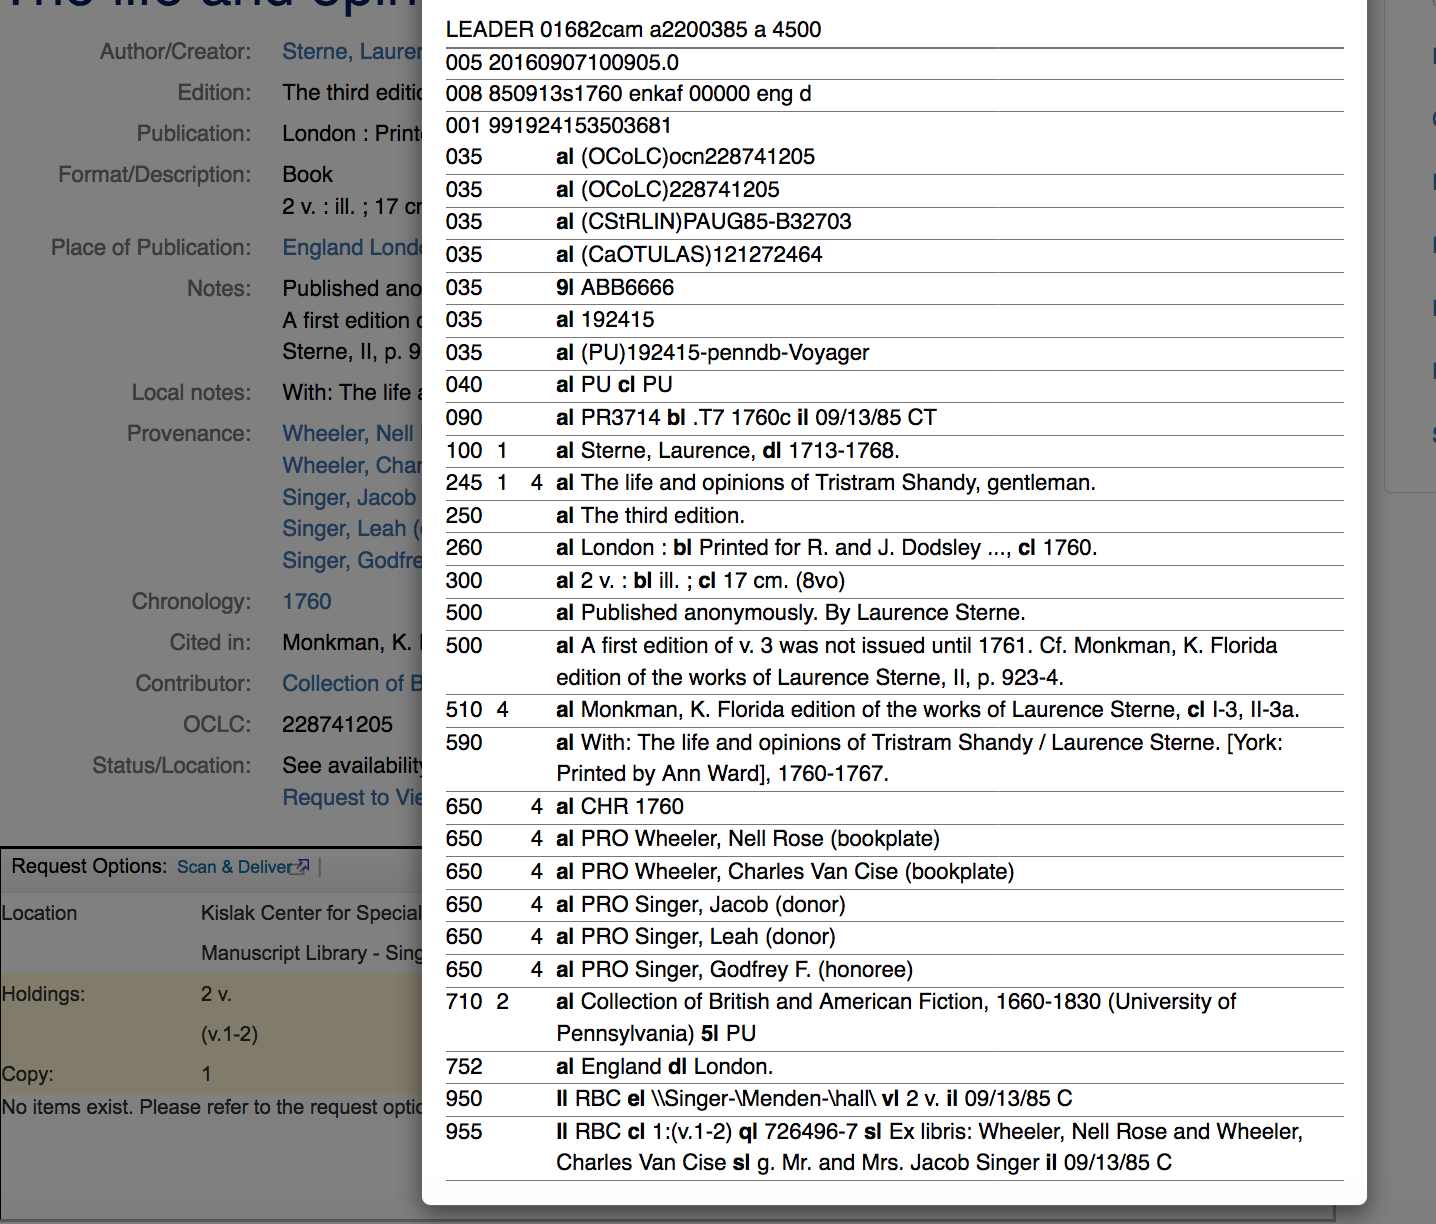This screenshot has height=1224, width=1436.
Task: Click the 650 CHR 1760 row
Action: tap(894, 807)
